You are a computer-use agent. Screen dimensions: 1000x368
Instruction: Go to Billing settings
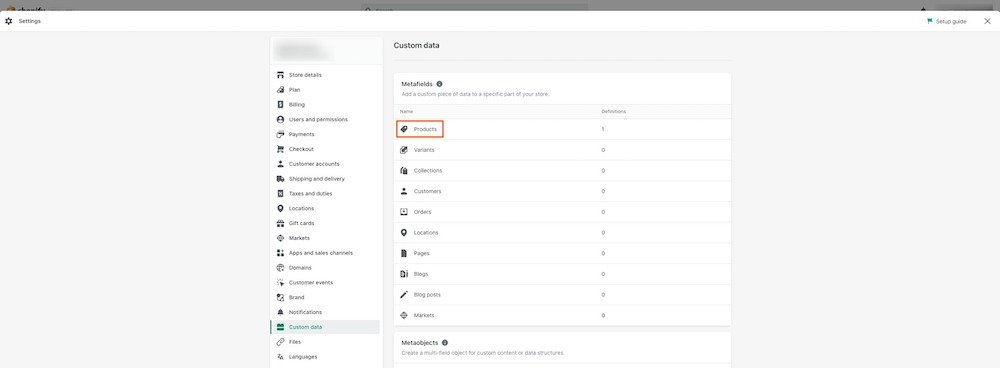325,105
